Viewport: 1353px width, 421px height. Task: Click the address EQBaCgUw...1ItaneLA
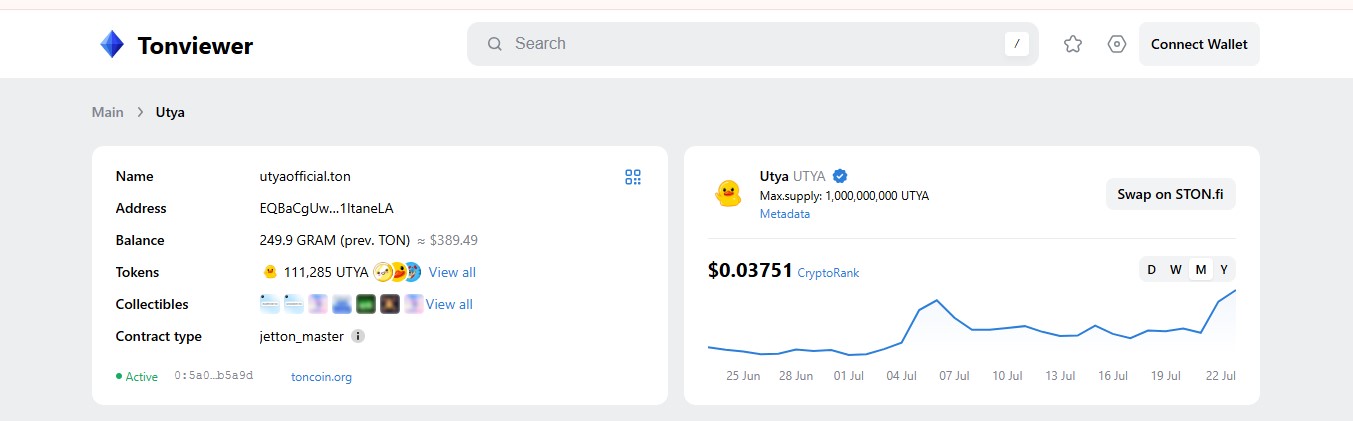[x=326, y=208]
